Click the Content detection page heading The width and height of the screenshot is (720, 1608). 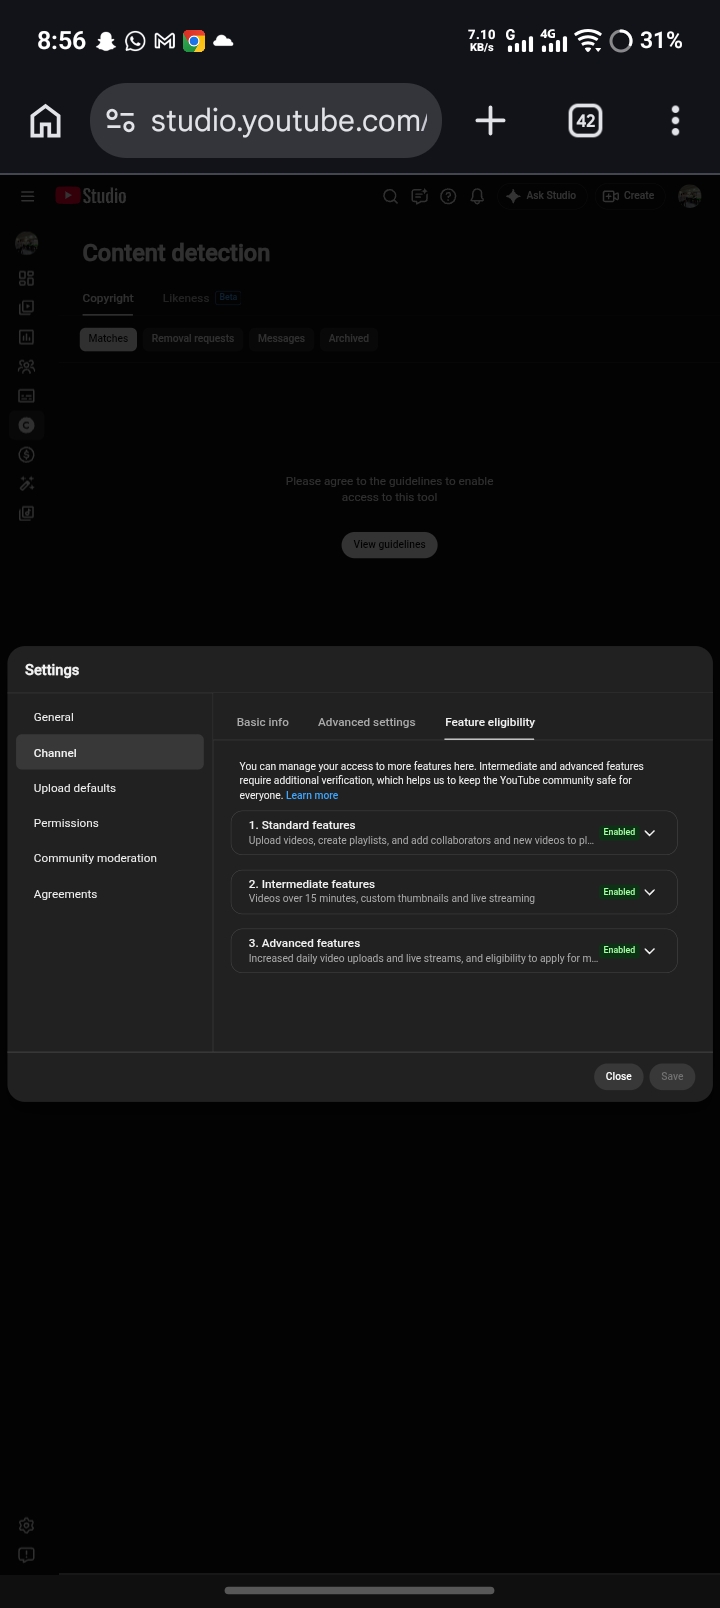click(176, 253)
